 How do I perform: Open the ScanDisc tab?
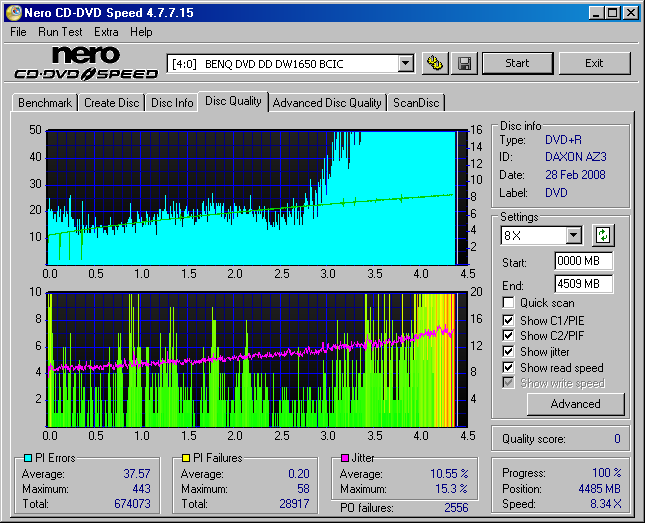tap(416, 103)
